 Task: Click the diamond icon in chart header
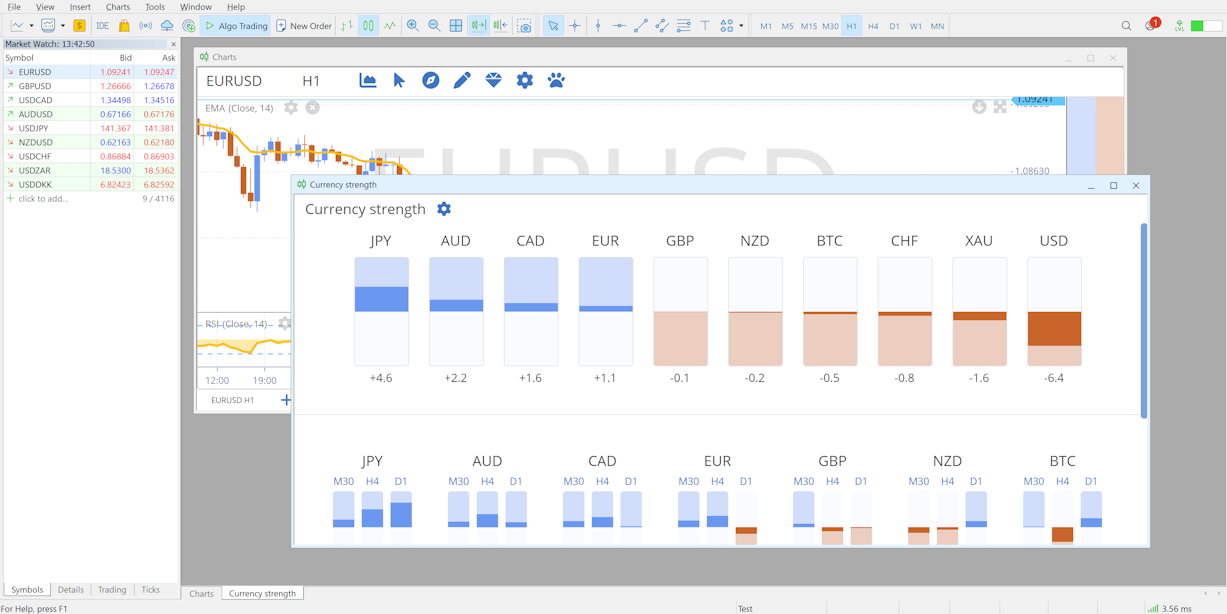(x=493, y=80)
